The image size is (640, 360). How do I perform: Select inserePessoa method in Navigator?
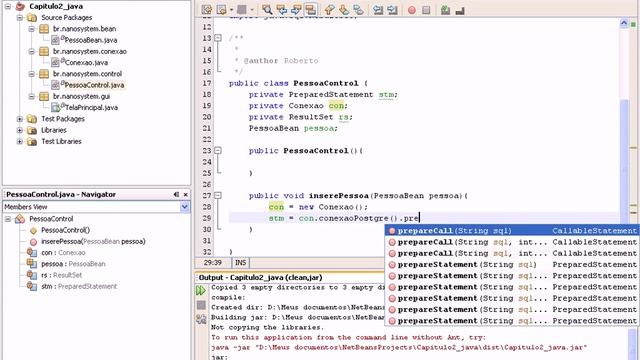point(93,241)
